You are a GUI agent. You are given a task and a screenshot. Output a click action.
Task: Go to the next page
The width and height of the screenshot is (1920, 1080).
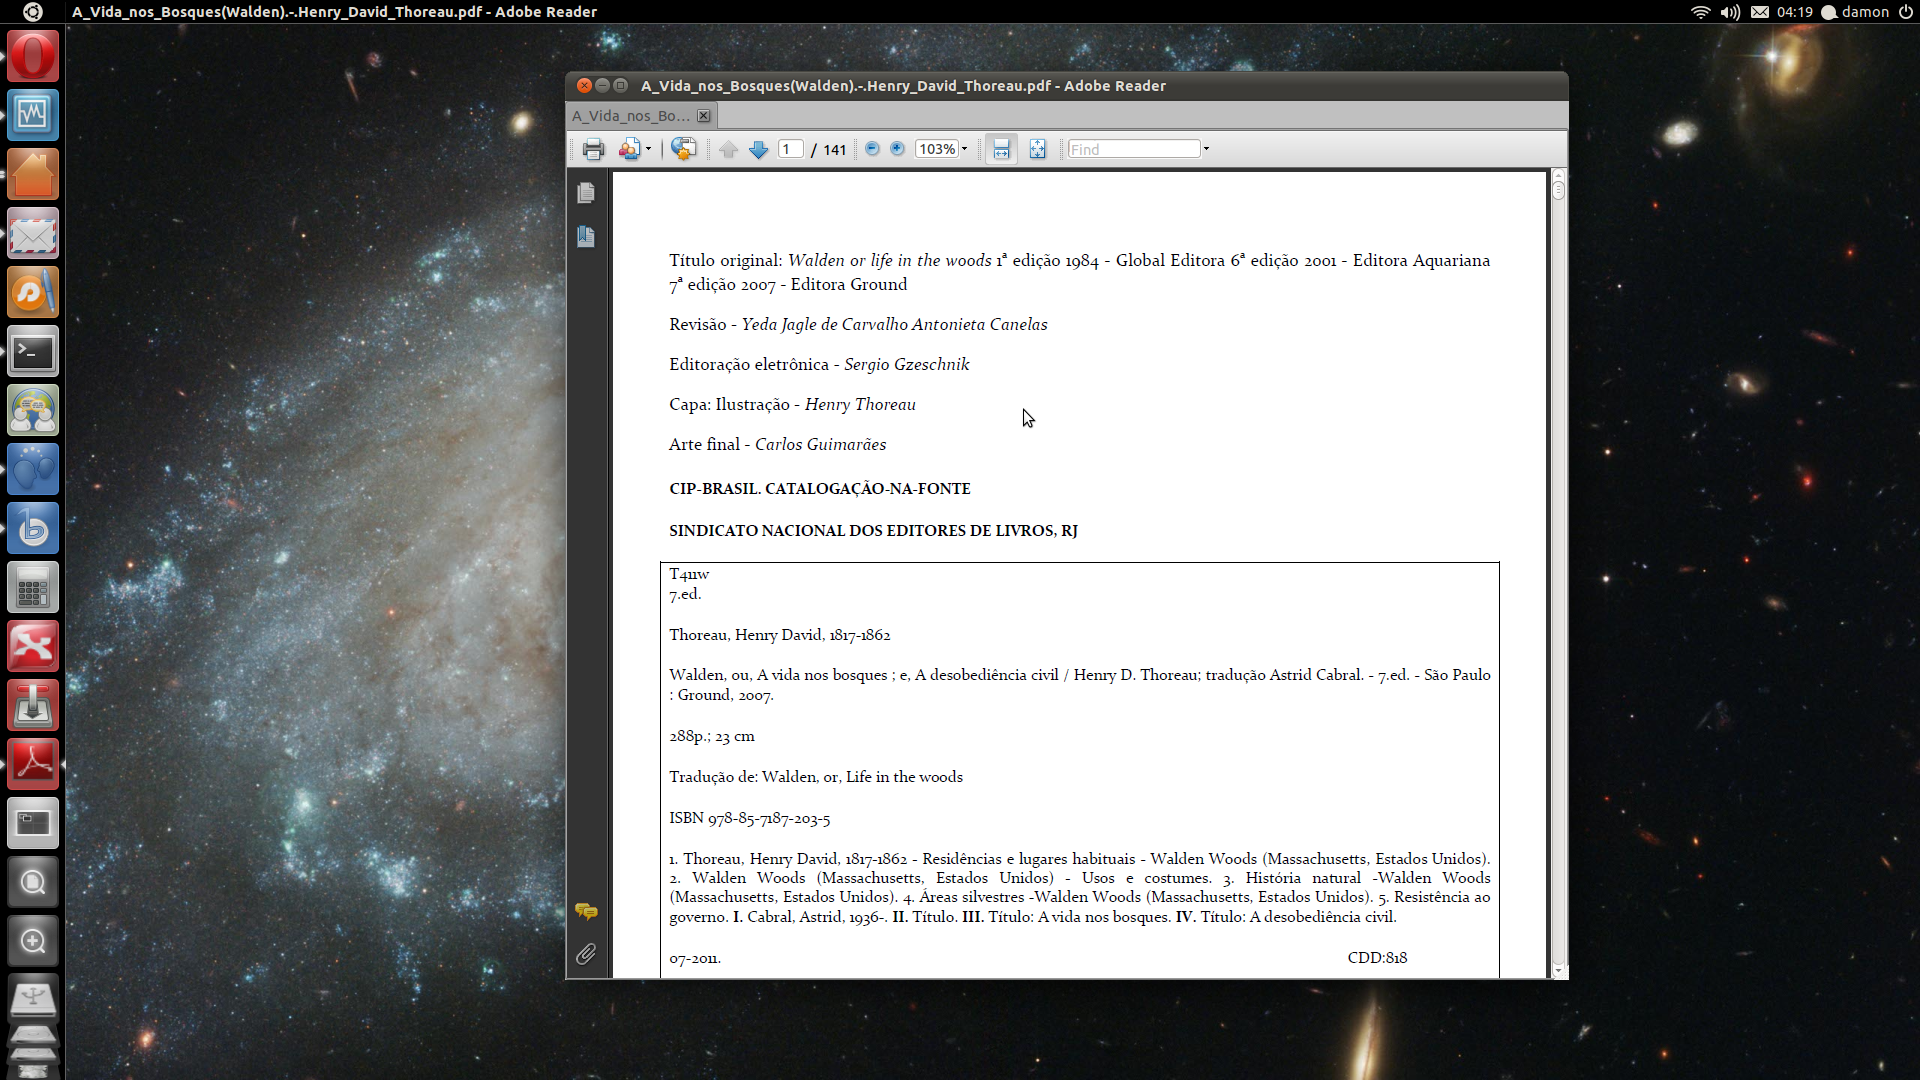[x=759, y=148]
